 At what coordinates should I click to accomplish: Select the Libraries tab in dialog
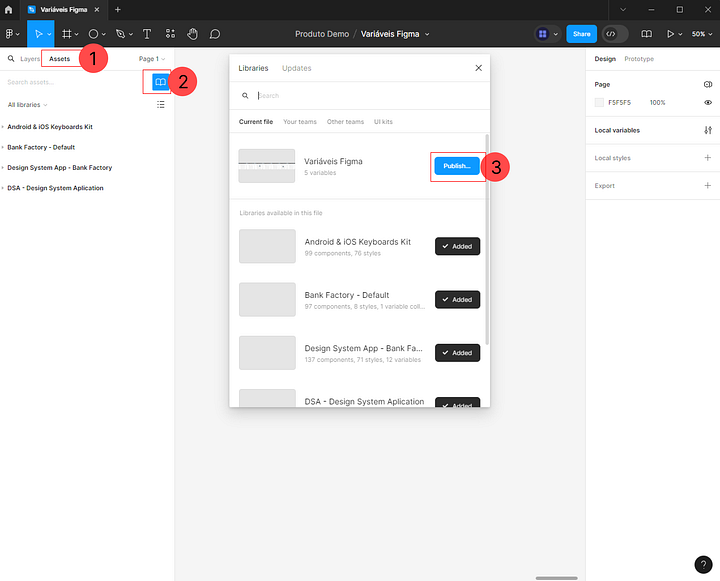253,68
